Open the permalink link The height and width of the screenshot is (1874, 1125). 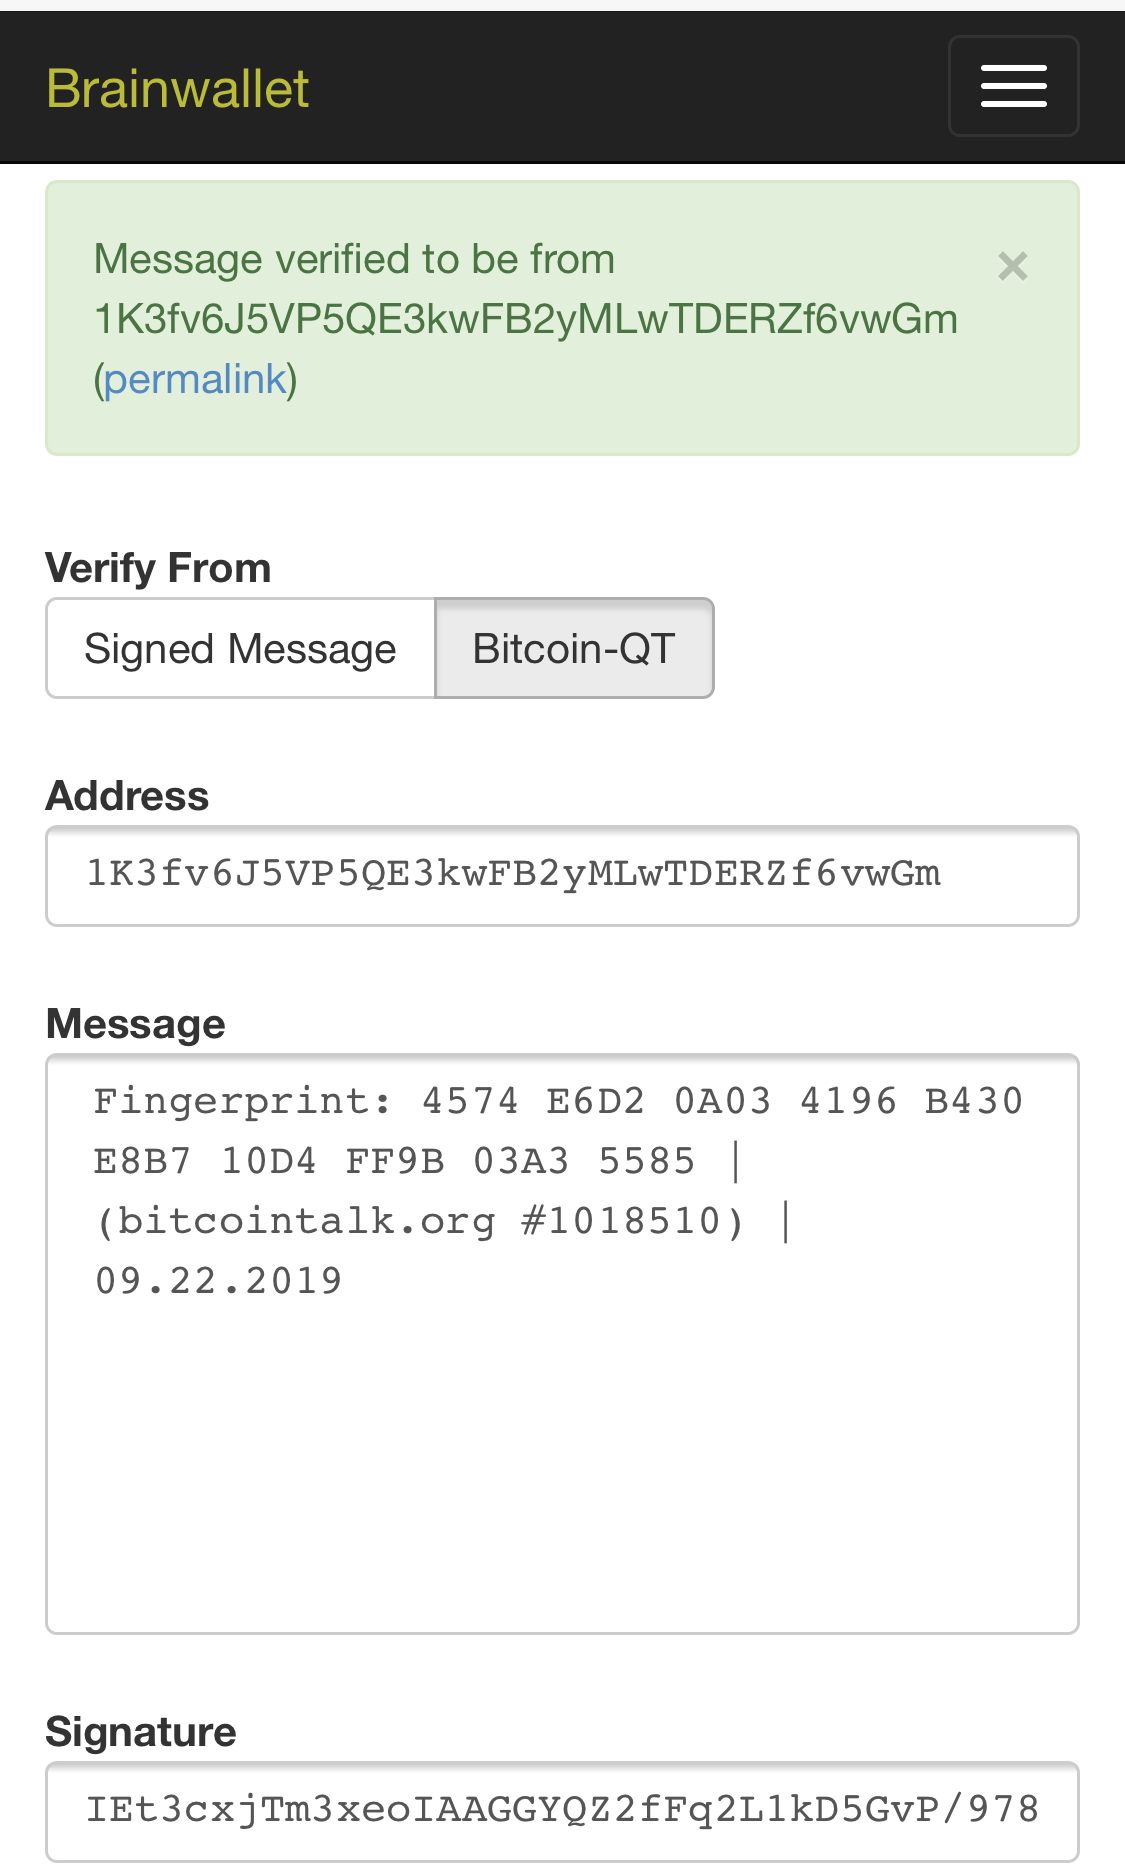pos(195,379)
